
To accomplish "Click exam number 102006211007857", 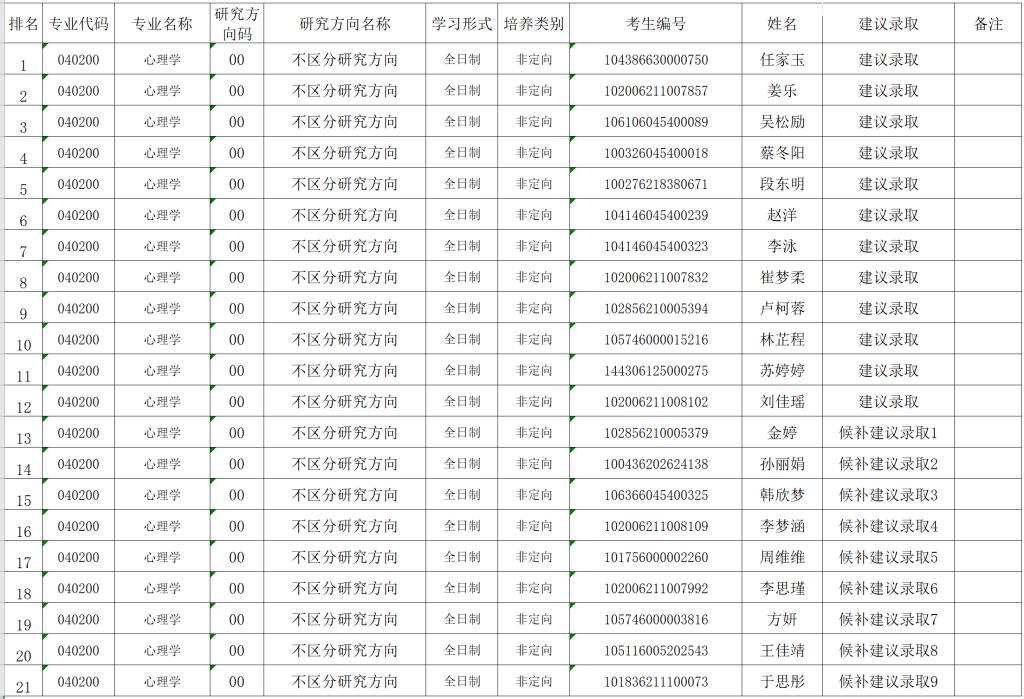I will tap(656, 91).
